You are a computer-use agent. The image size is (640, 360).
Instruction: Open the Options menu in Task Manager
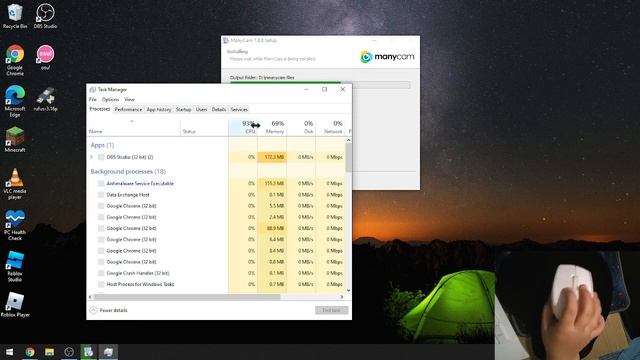click(x=110, y=99)
